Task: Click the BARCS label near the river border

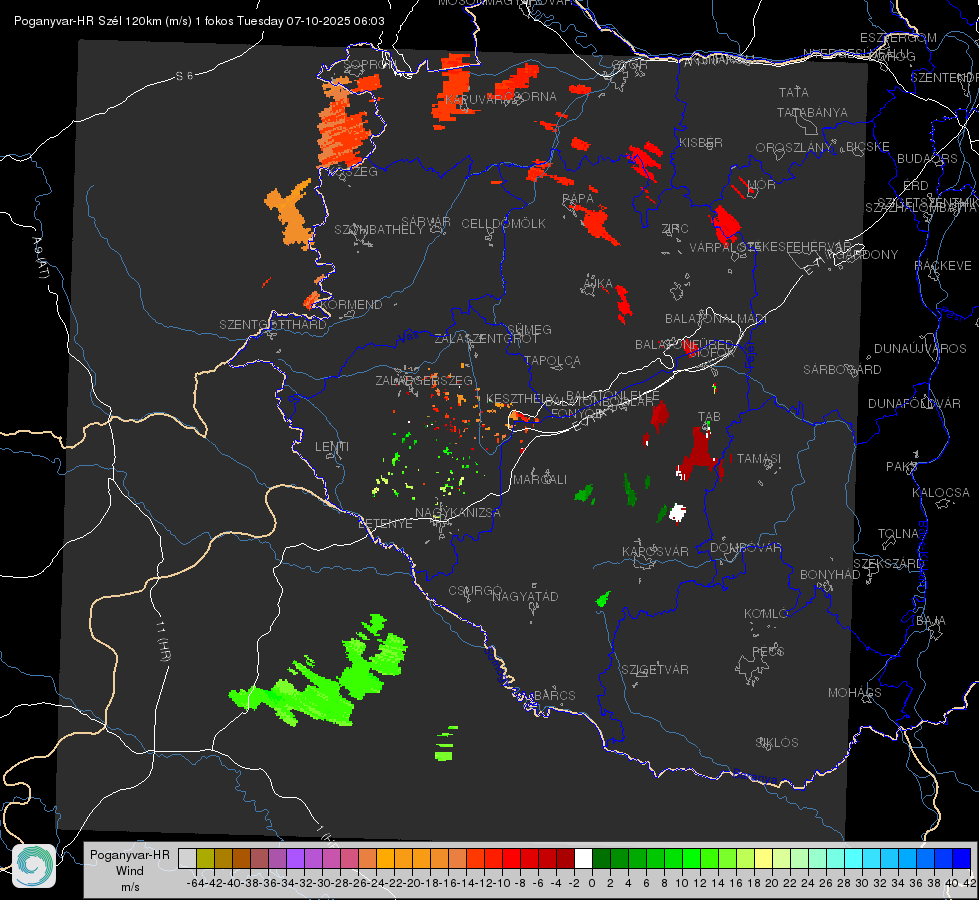Action: click(554, 696)
